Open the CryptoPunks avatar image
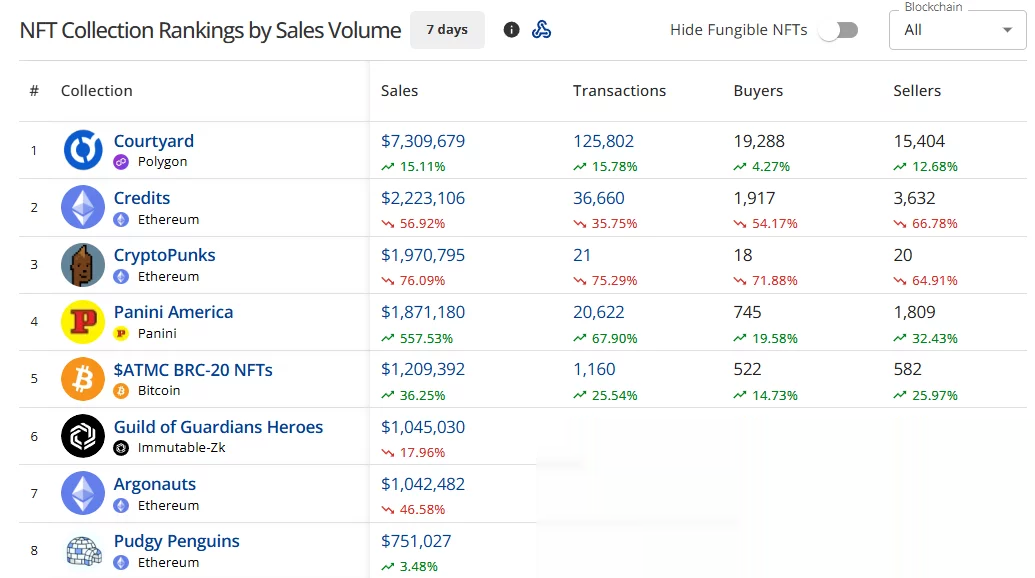This screenshot has height=578, width=1035. (83, 265)
